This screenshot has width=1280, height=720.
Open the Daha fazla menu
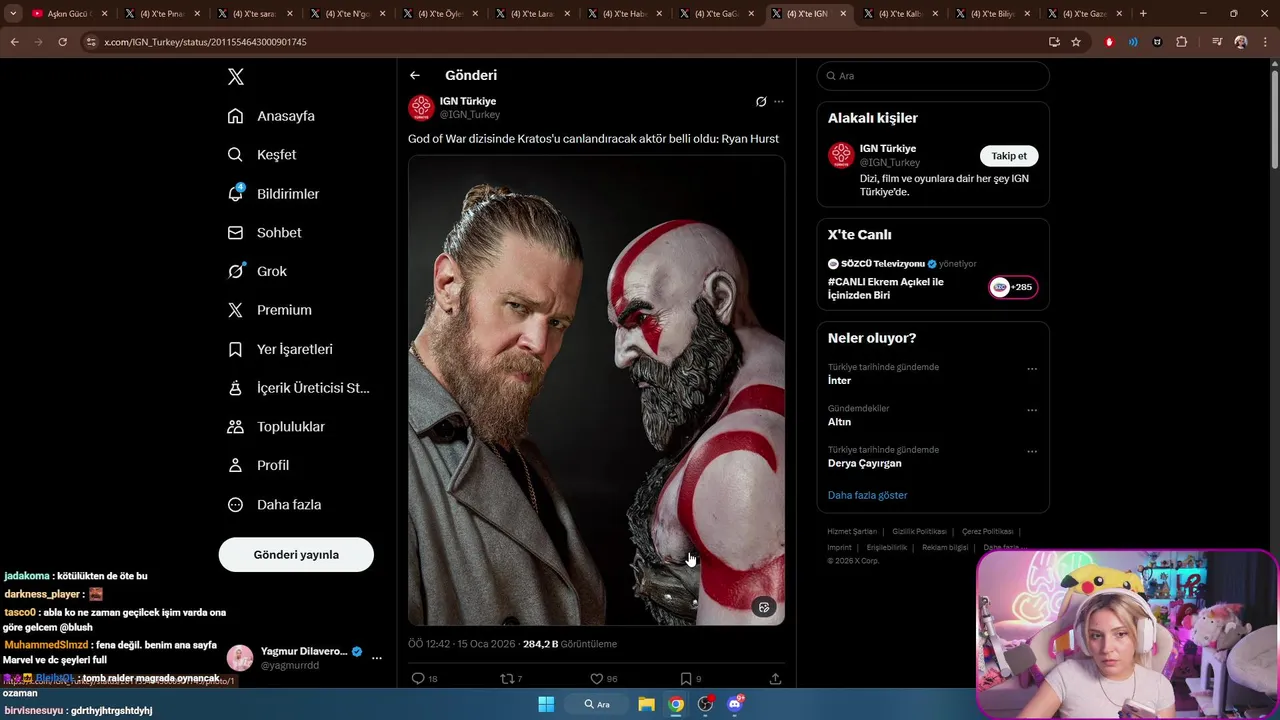274,505
